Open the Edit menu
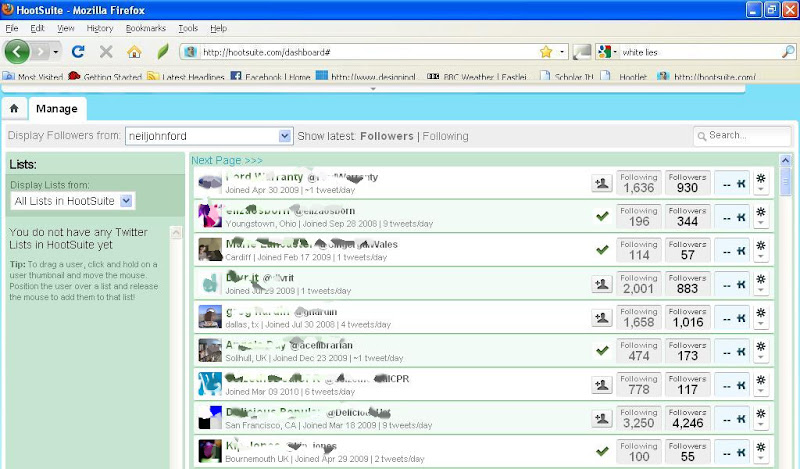The height and width of the screenshot is (469, 800). click(x=37, y=28)
